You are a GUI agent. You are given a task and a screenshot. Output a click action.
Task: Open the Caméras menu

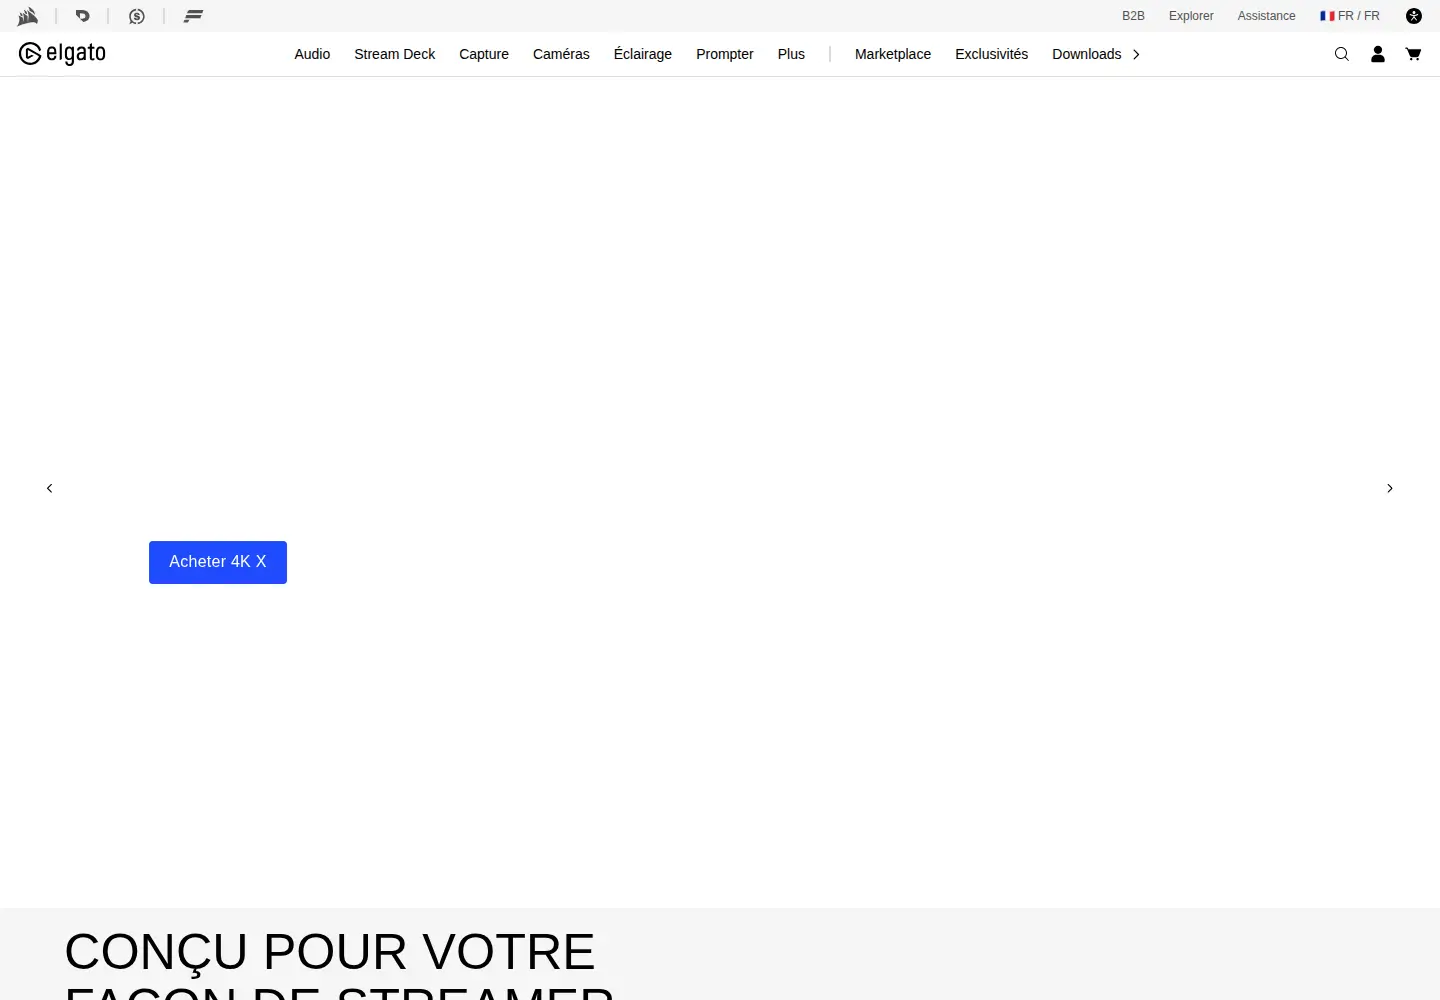561,54
